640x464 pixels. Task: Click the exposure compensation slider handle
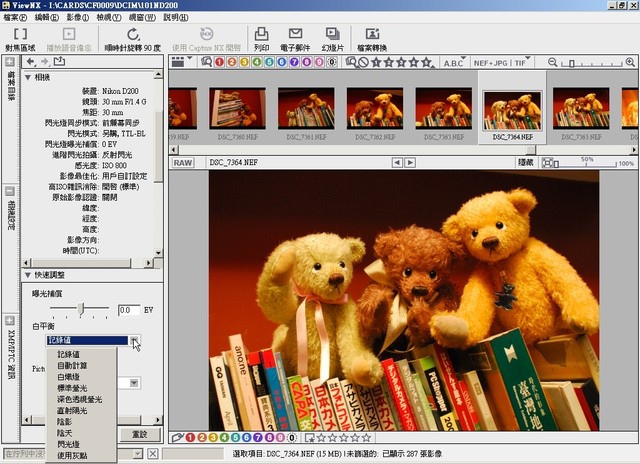coord(81,309)
